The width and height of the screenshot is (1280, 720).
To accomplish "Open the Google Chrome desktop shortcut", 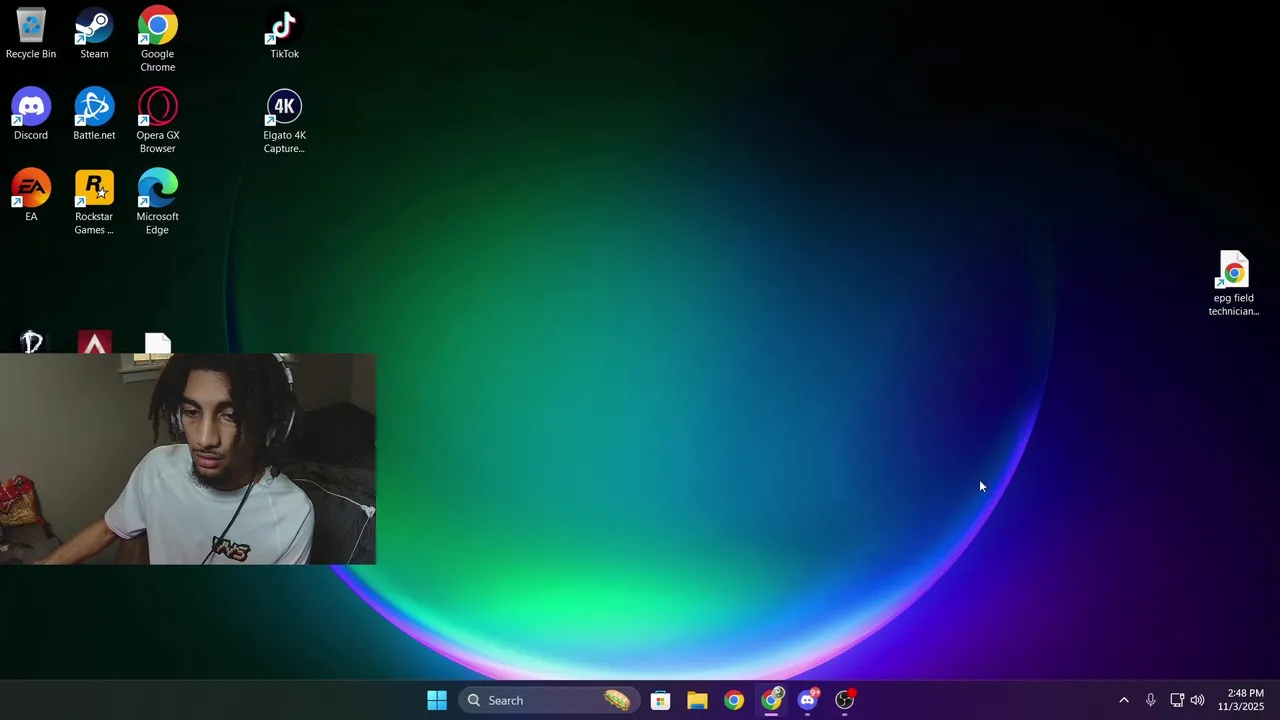I will (x=157, y=40).
